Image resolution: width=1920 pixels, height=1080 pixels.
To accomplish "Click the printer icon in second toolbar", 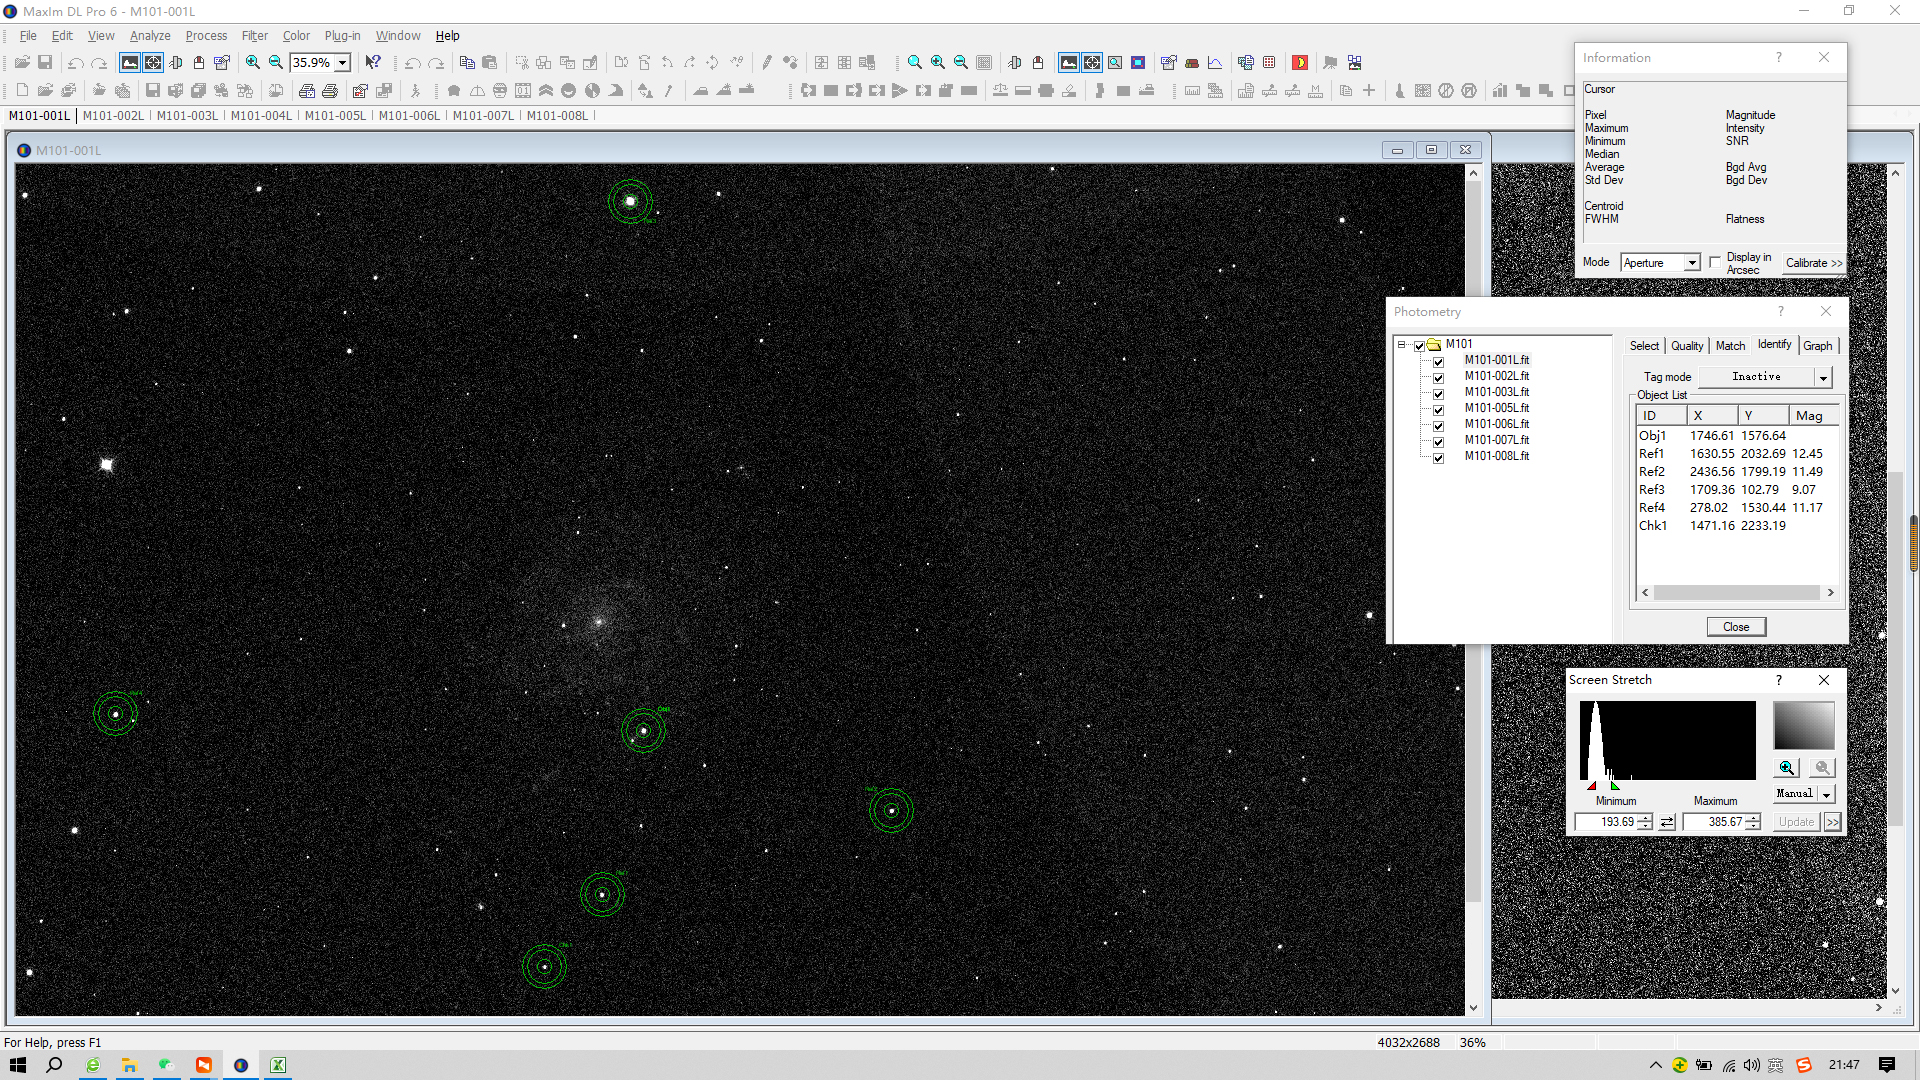I will [330, 90].
